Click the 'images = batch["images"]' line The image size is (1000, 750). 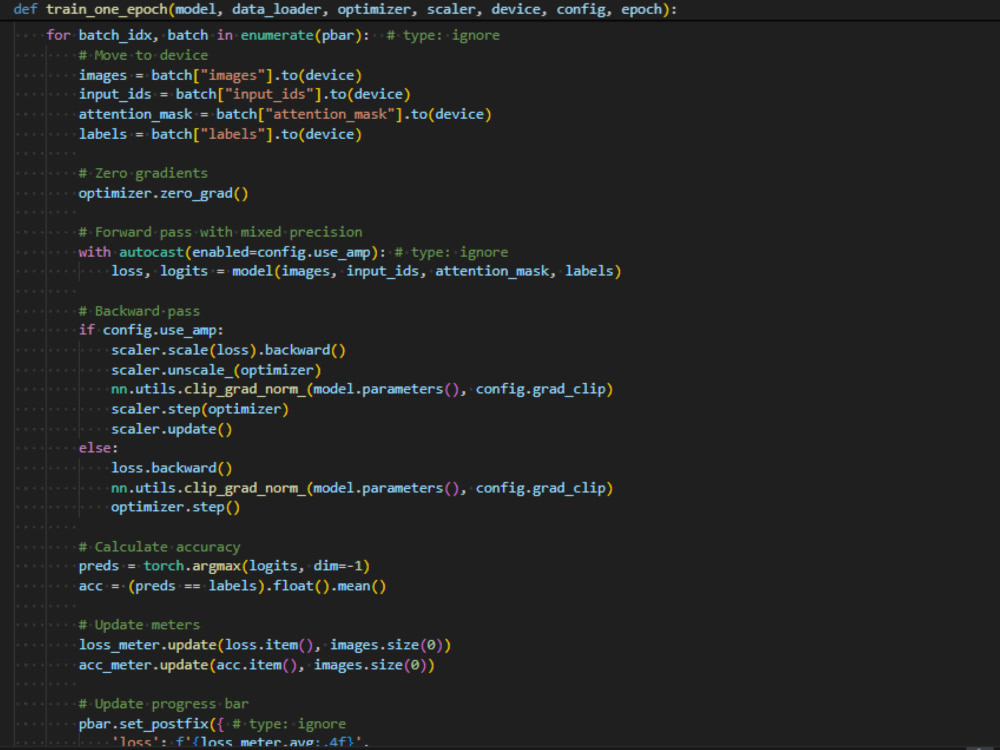point(220,75)
